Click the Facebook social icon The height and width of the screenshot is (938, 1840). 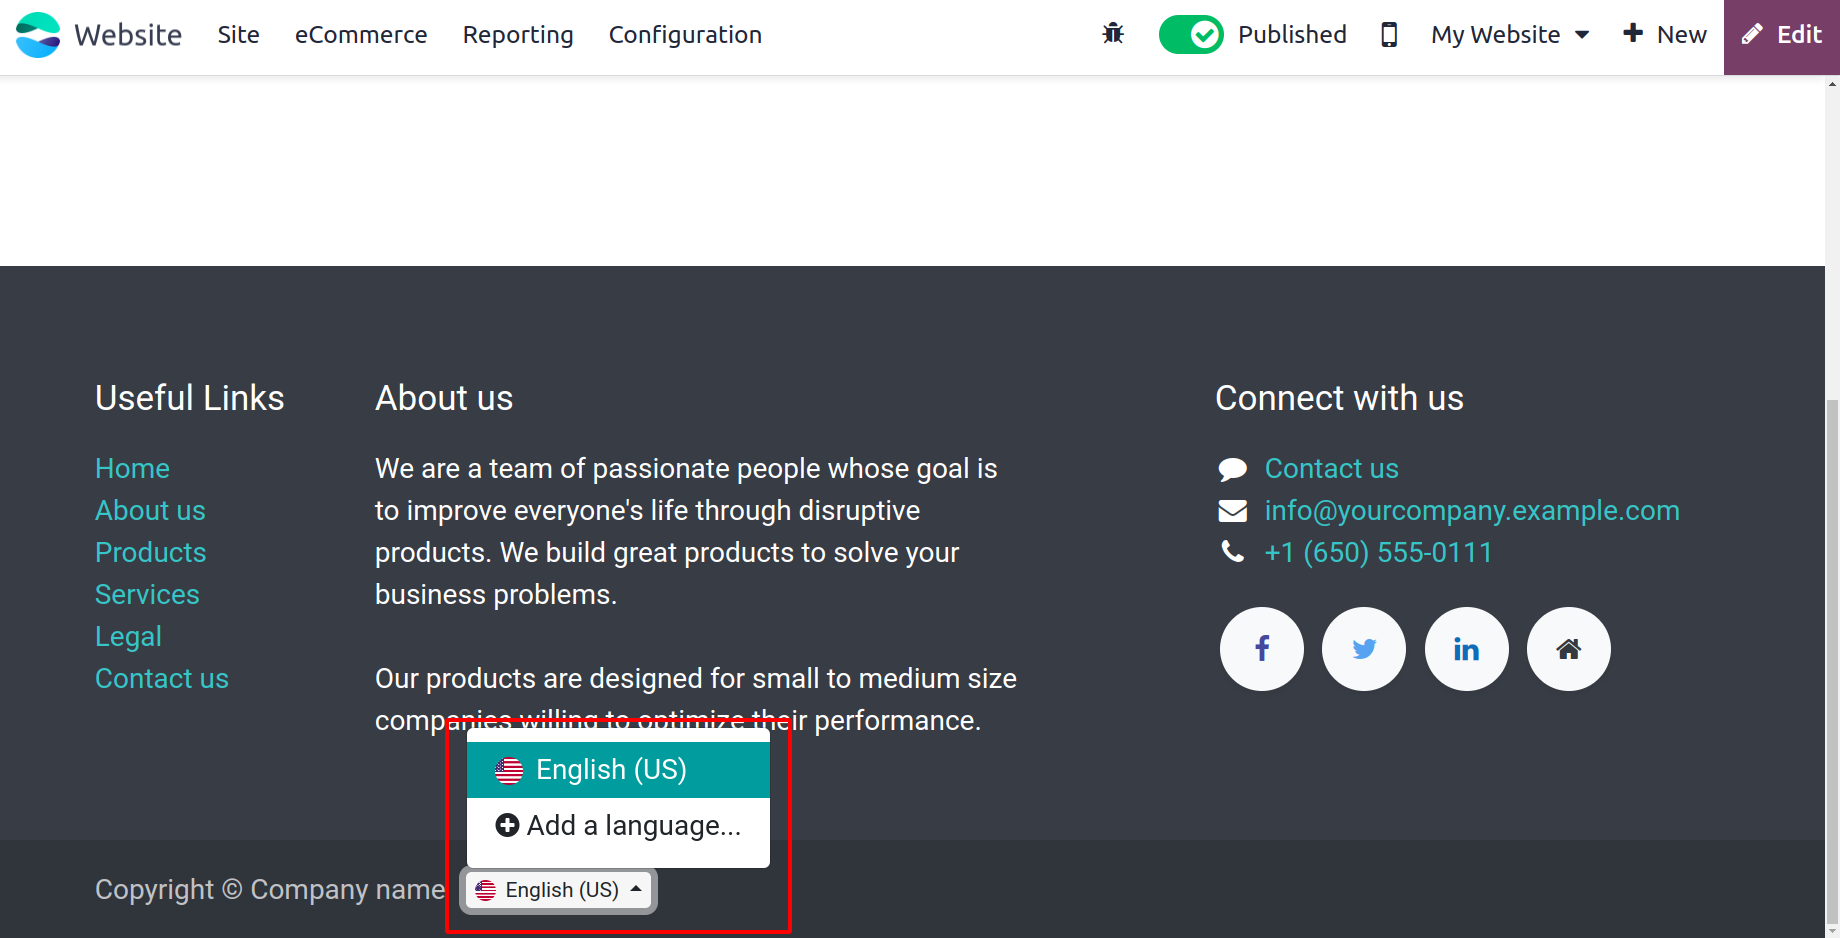coord(1261,649)
